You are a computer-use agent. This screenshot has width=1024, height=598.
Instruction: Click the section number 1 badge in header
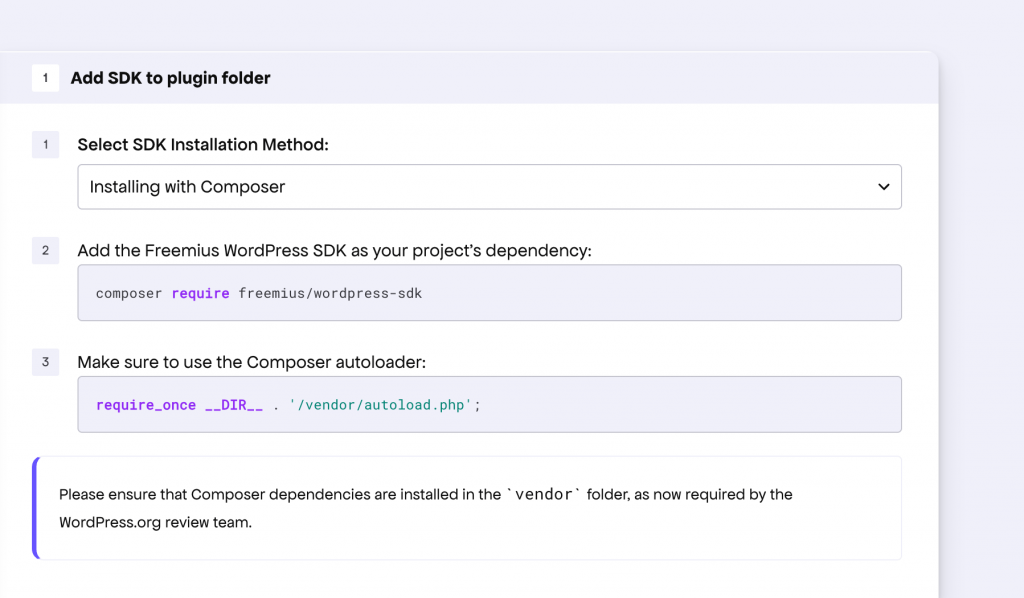45,78
